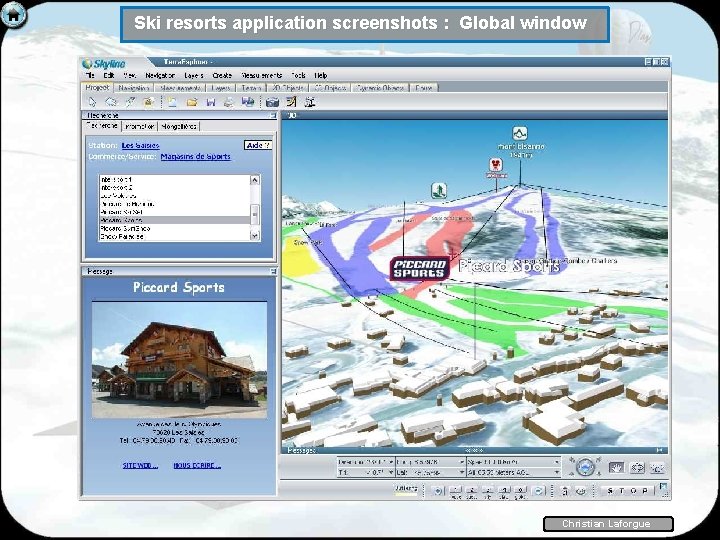This screenshot has height=540, width=720.
Task: Open project via yellow folder icon
Action: [192, 102]
